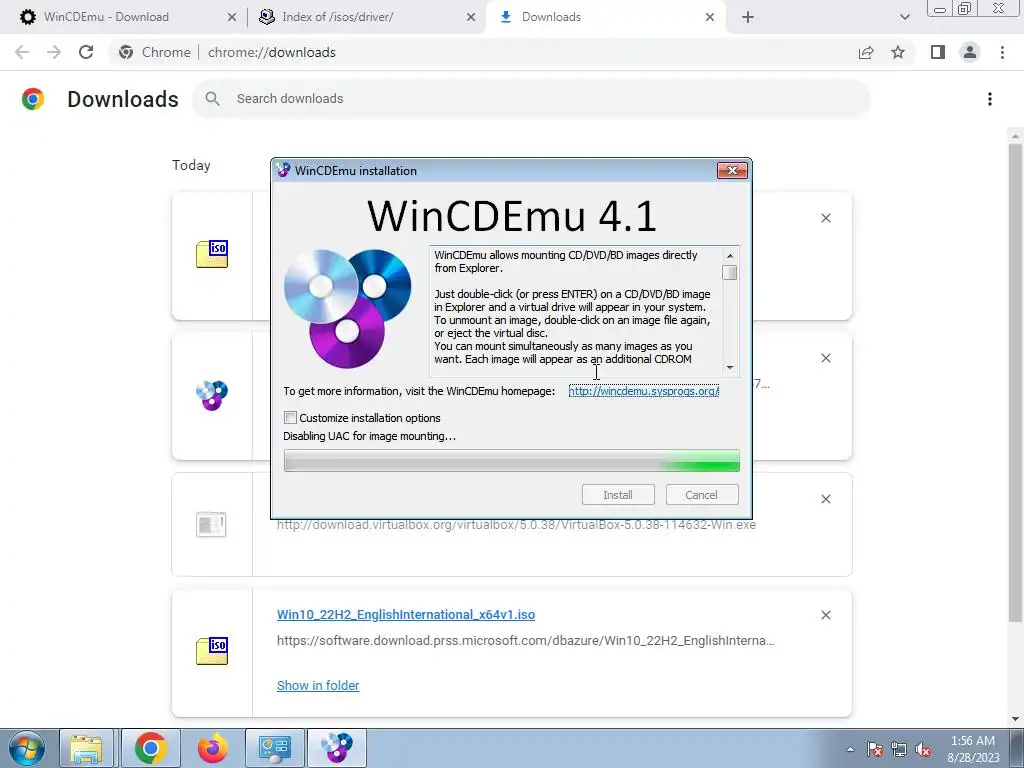Viewport: 1024px width, 768px height.
Task: Remove the first iso download from list
Action: tap(825, 218)
